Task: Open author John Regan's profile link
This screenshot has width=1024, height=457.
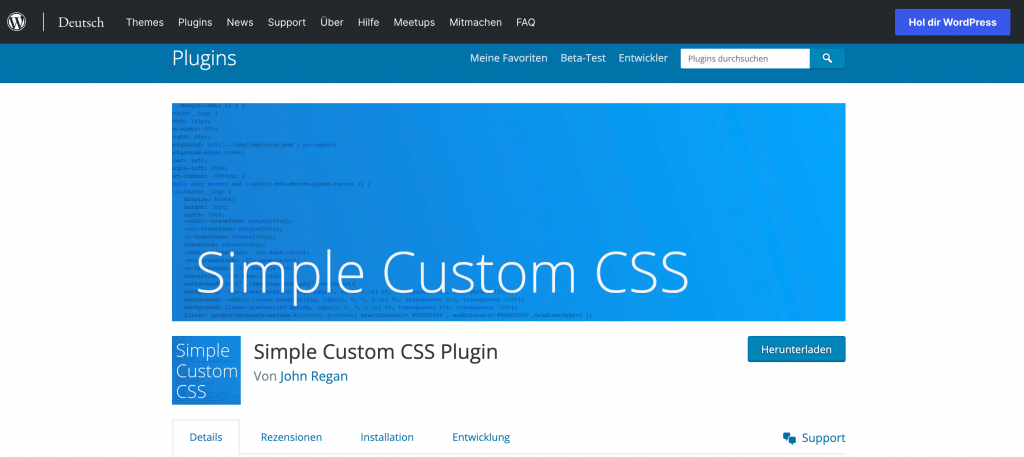Action: pos(314,377)
